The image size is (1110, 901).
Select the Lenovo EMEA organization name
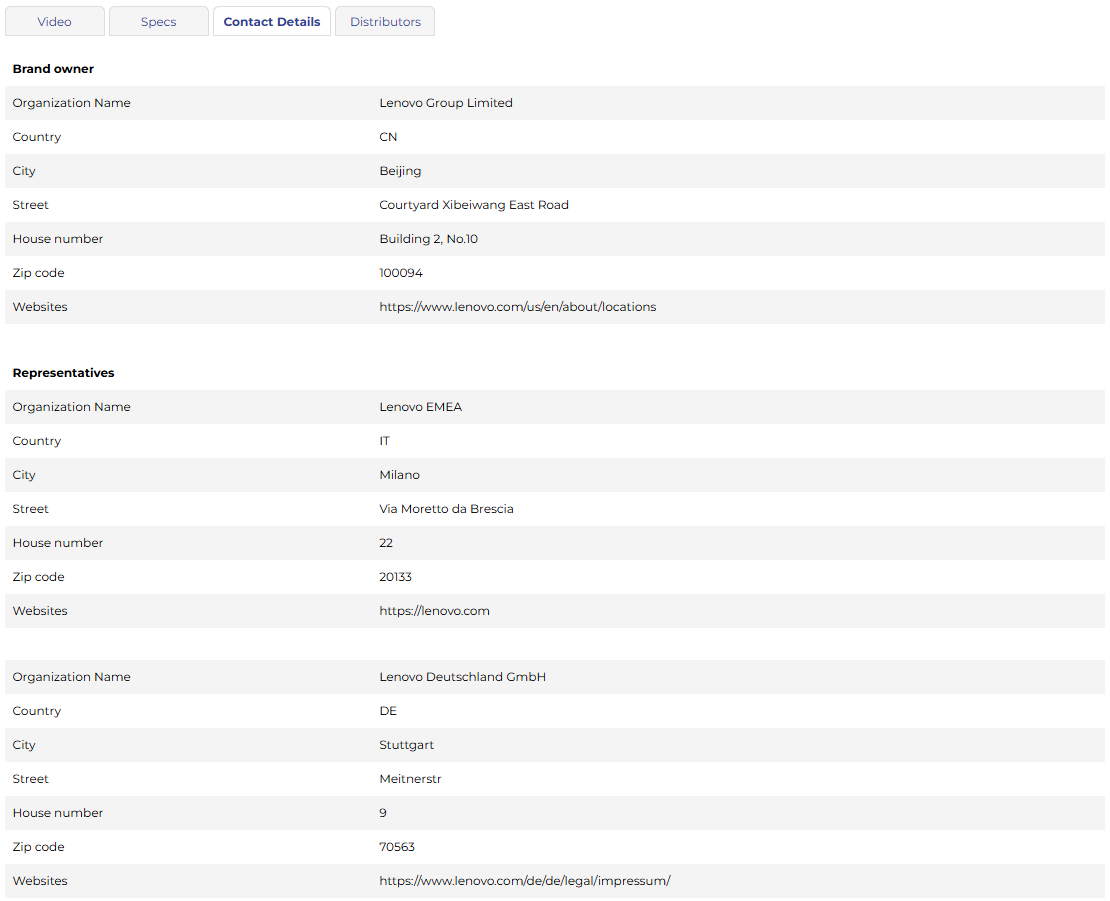coord(420,407)
